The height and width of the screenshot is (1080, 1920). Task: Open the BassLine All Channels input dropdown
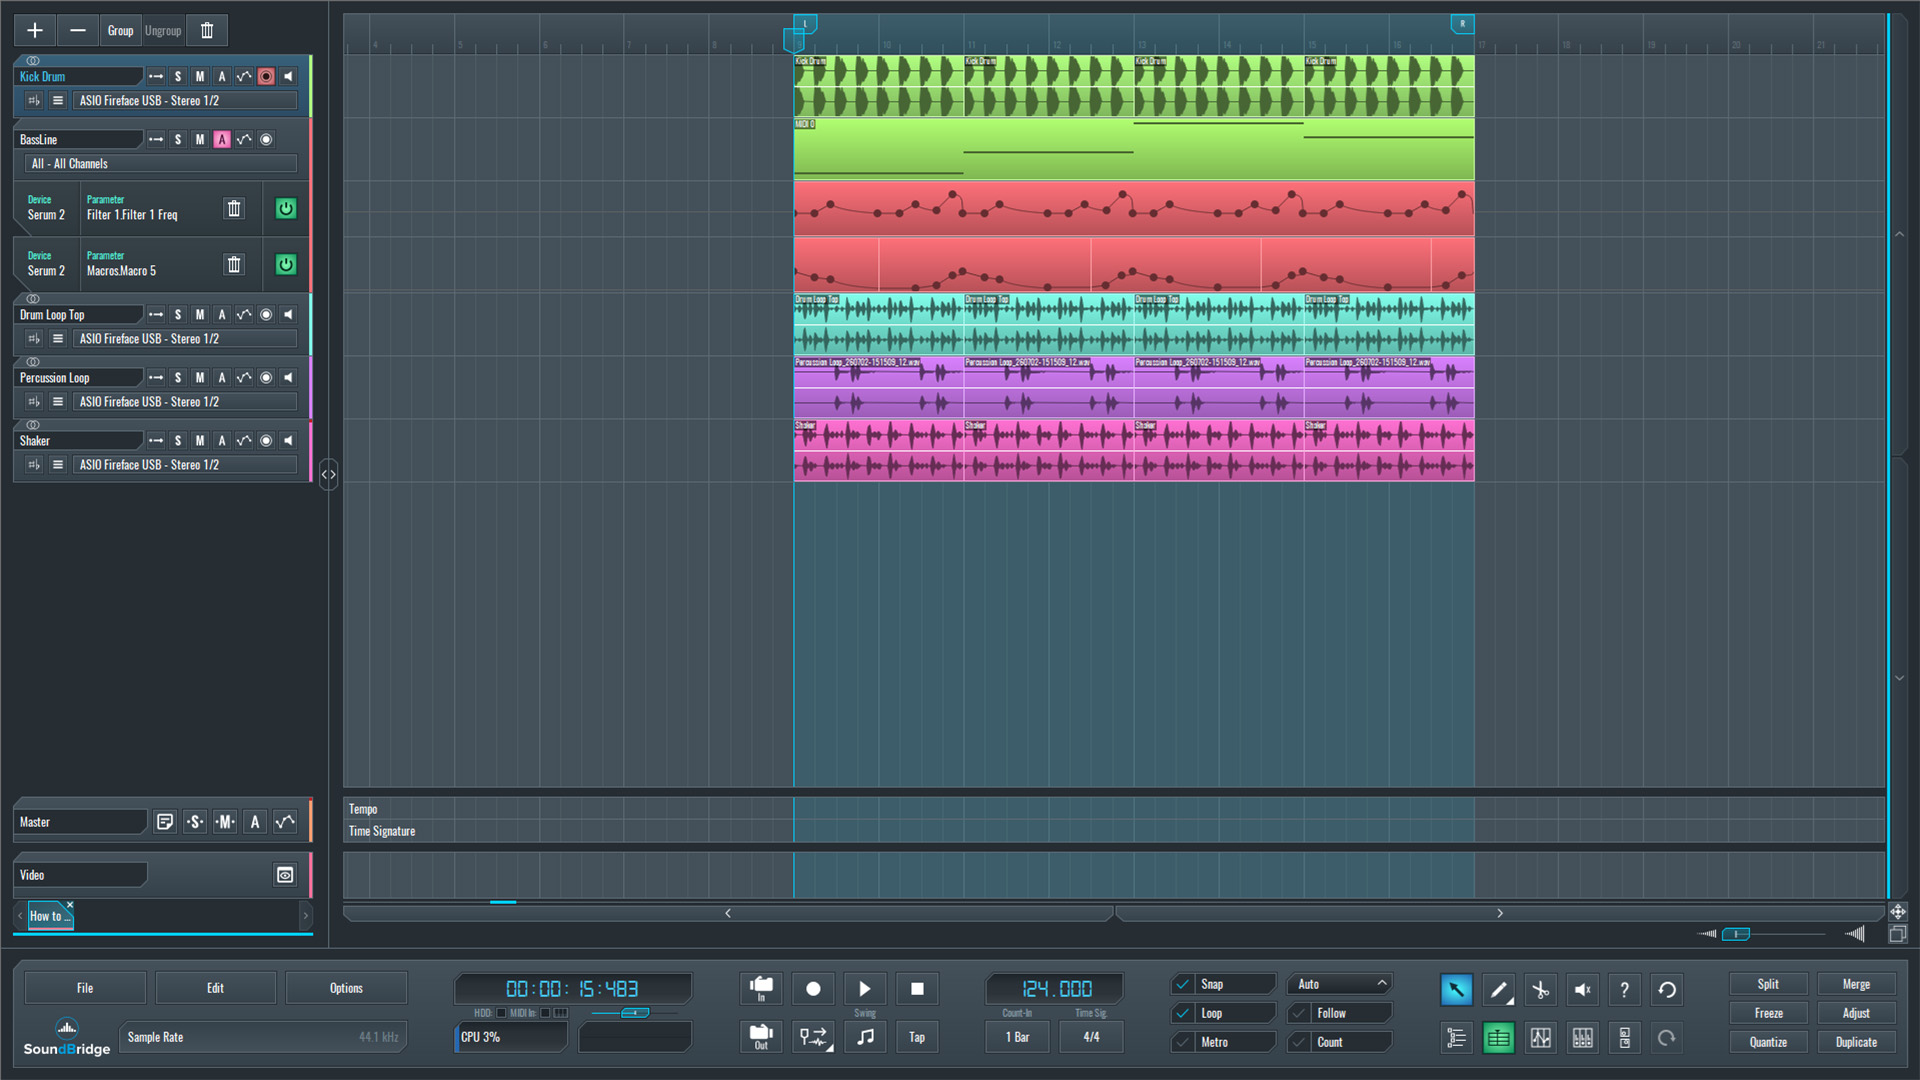161,164
